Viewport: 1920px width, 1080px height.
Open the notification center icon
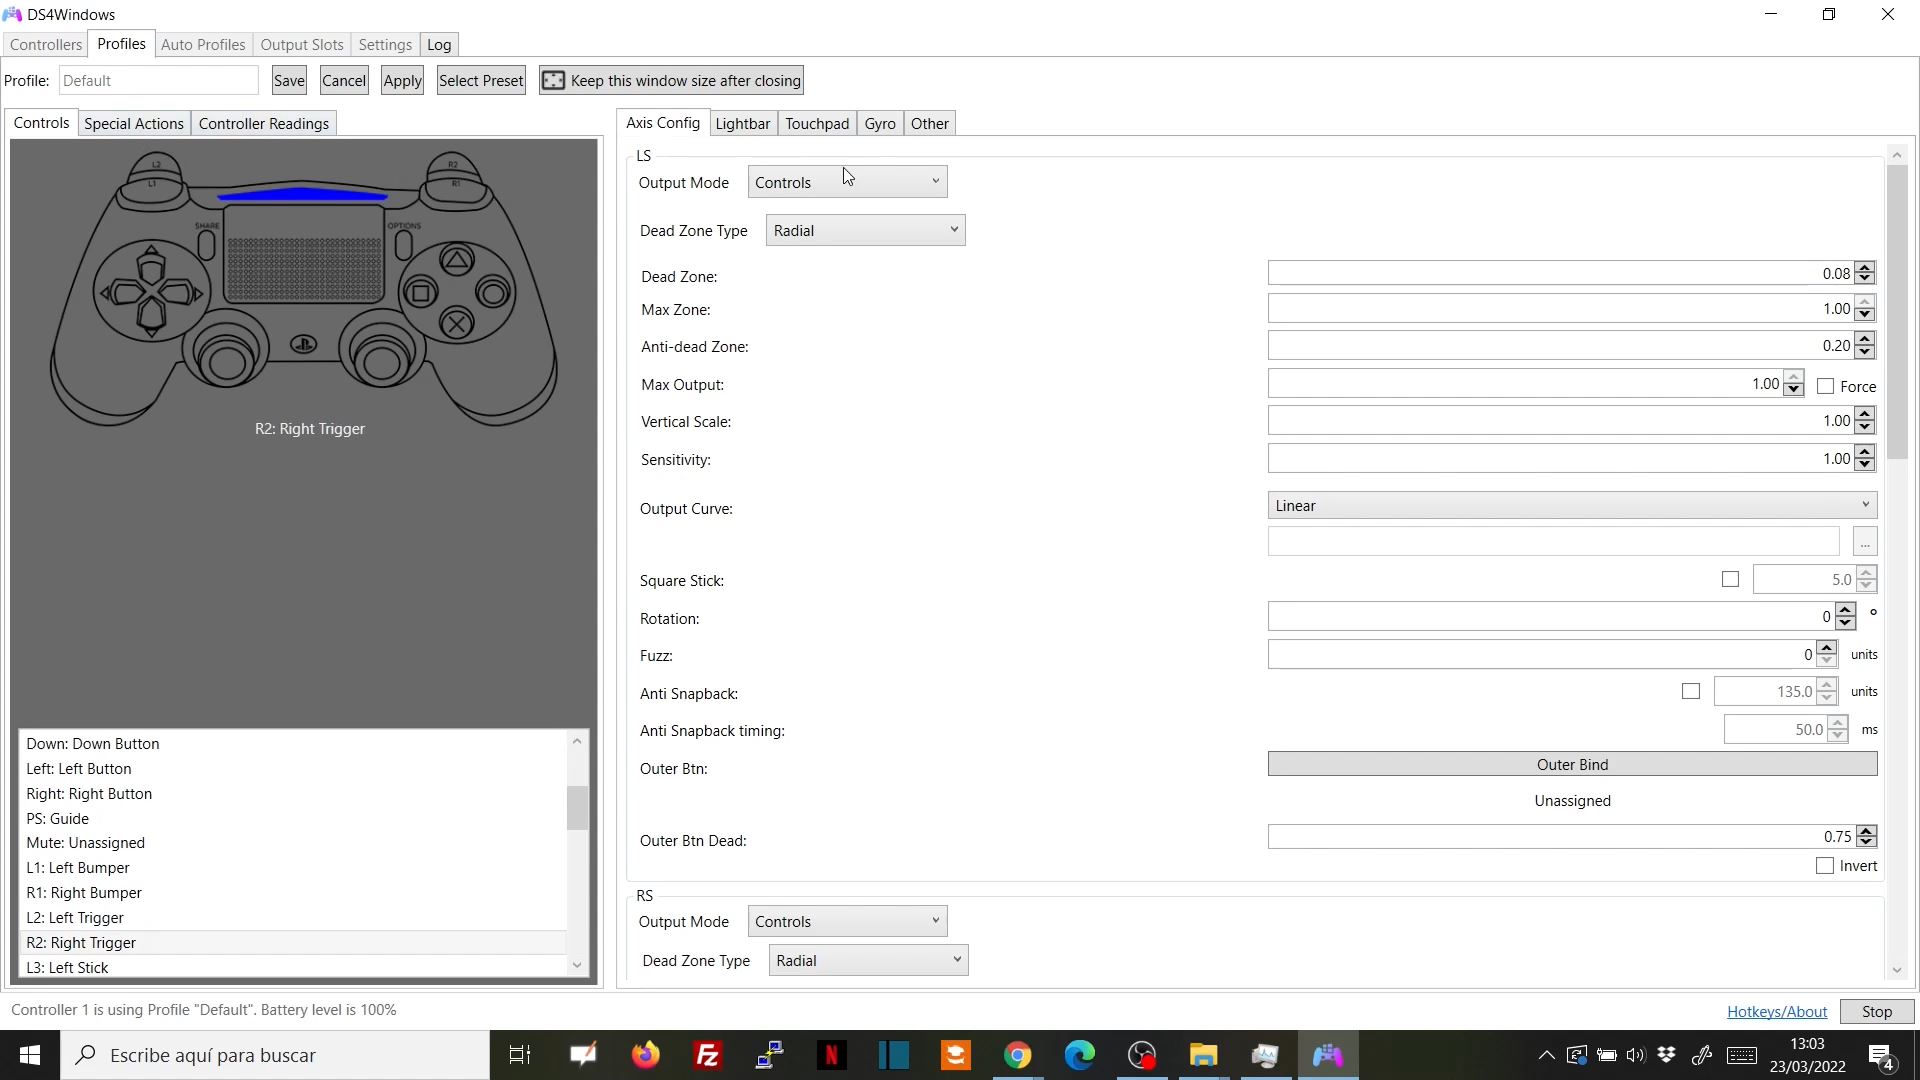(1881, 1055)
